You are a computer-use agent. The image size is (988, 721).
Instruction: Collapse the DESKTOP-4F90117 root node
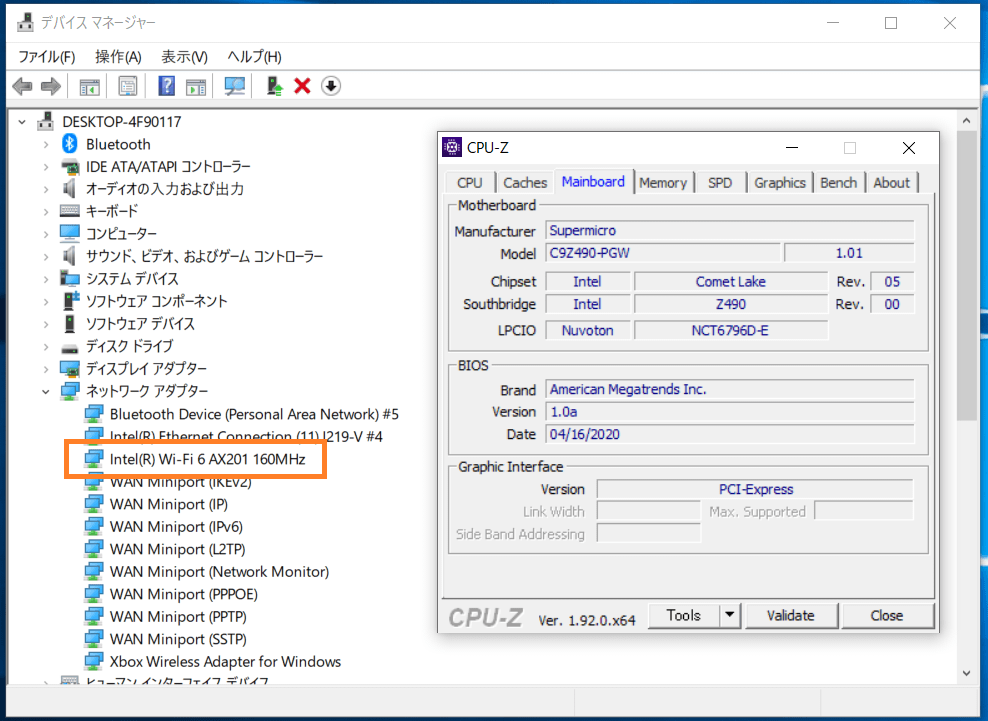tap(22, 122)
